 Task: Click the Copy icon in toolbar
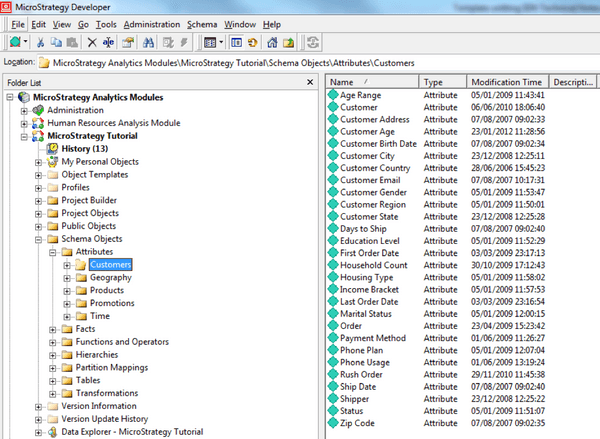57,42
